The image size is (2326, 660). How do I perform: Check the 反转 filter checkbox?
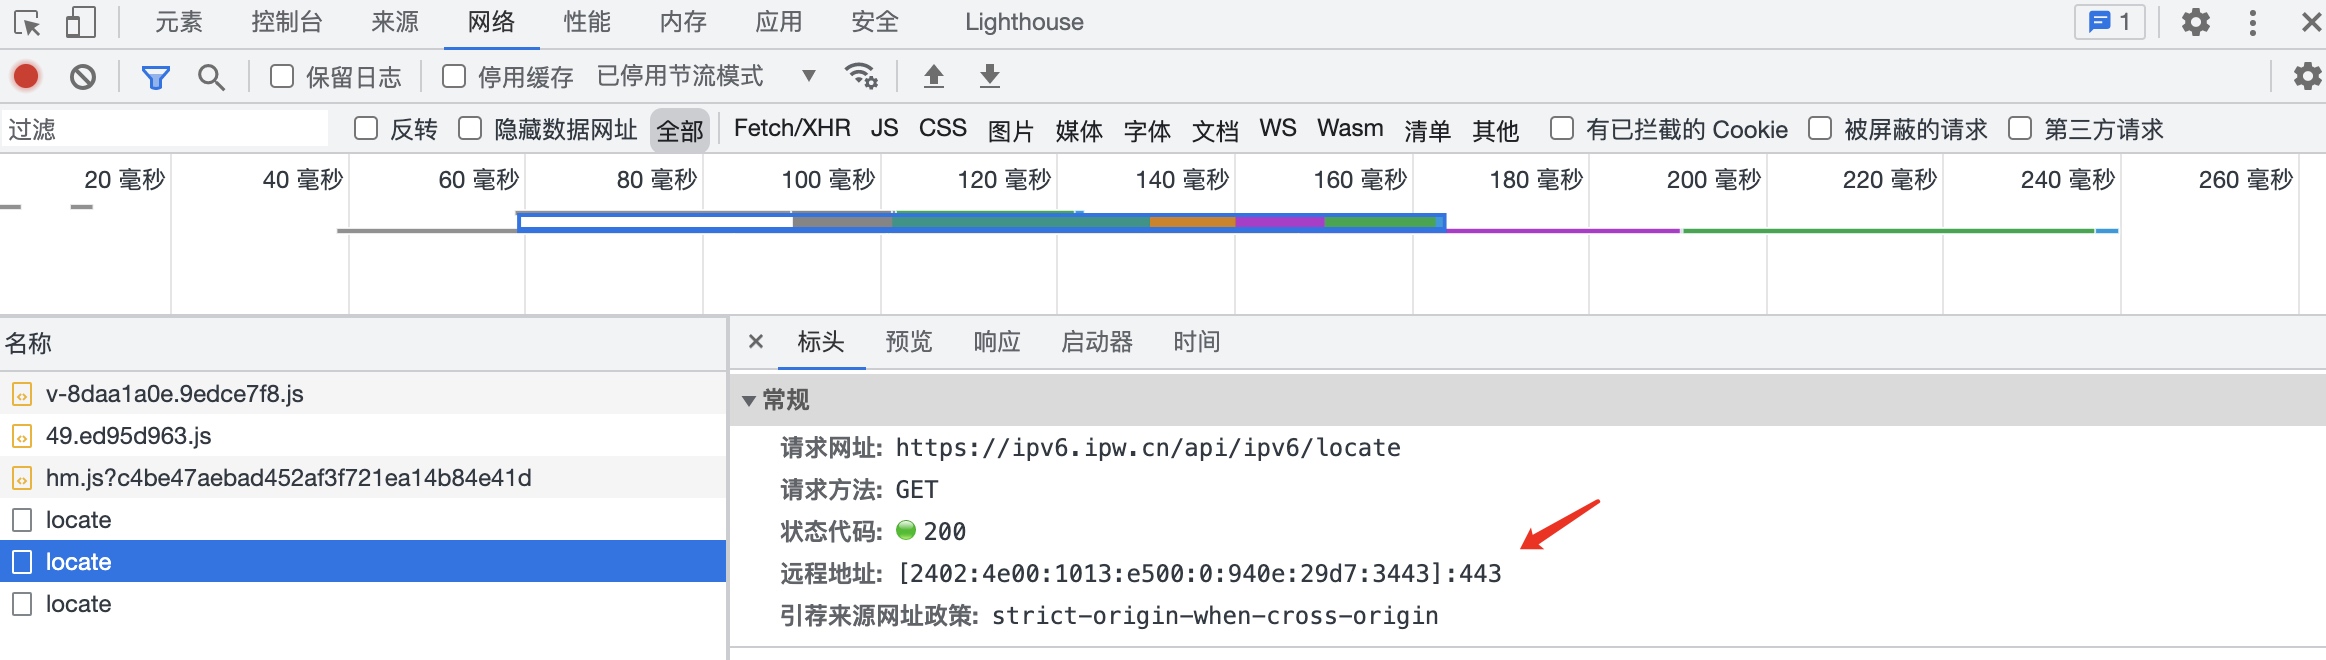point(365,128)
